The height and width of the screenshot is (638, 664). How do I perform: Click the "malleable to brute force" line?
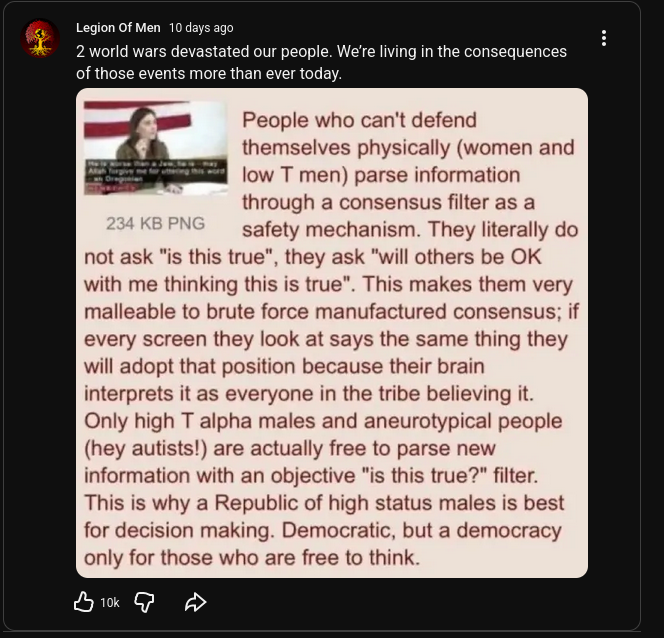[x=331, y=312]
